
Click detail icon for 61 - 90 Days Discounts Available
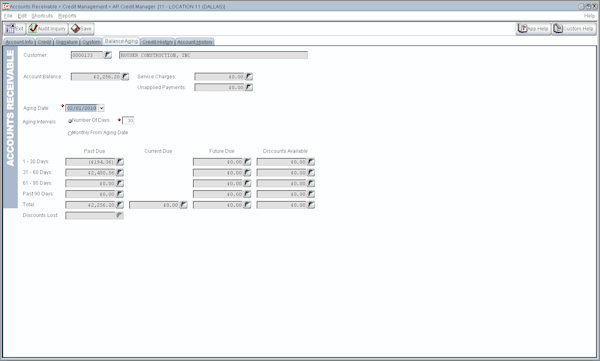point(311,183)
